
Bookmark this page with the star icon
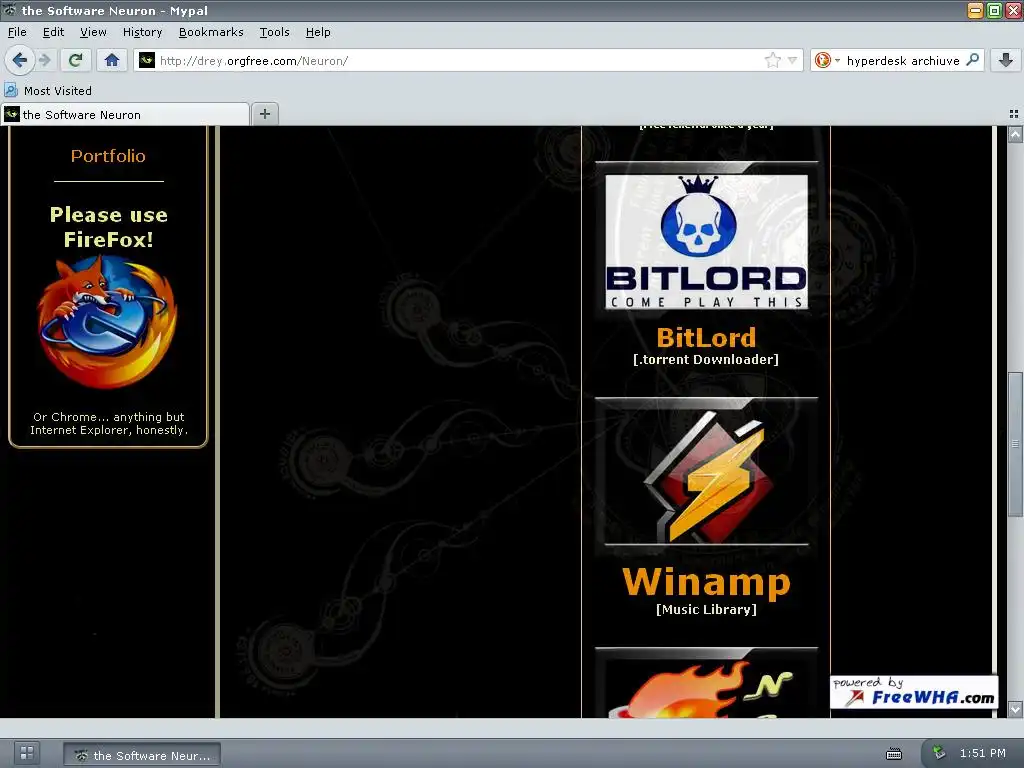click(773, 61)
